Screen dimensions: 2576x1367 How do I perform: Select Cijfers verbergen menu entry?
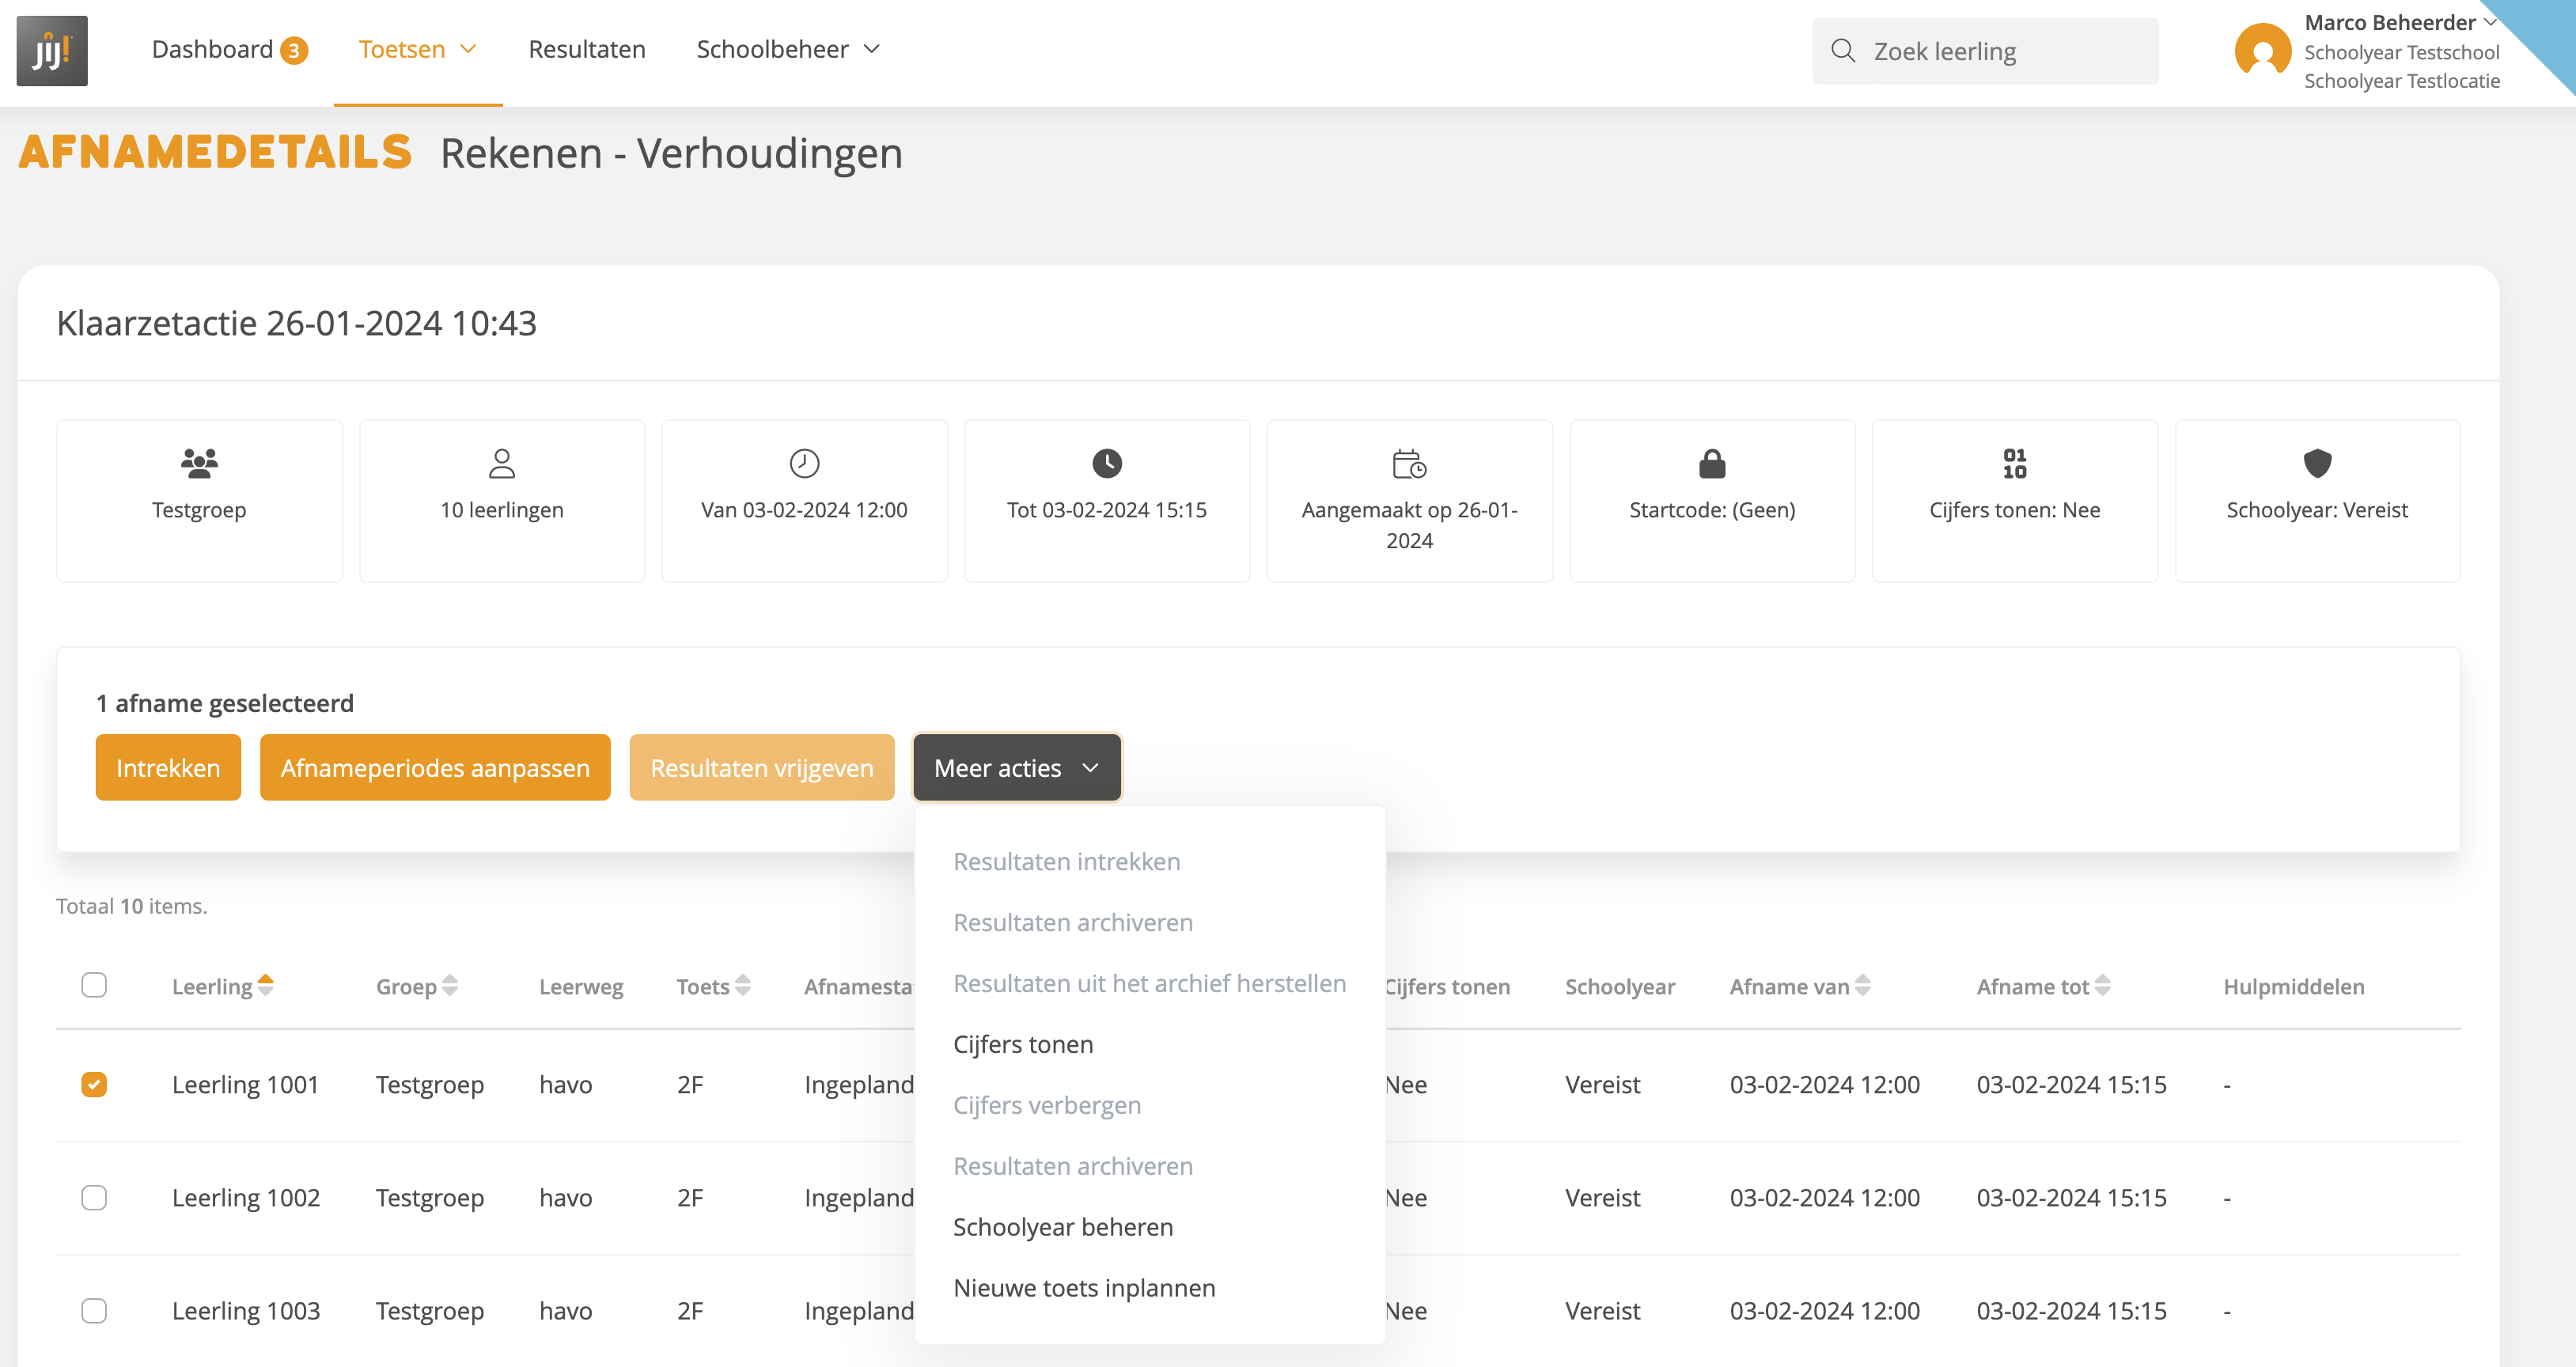pyautogui.click(x=1047, y=1105)
